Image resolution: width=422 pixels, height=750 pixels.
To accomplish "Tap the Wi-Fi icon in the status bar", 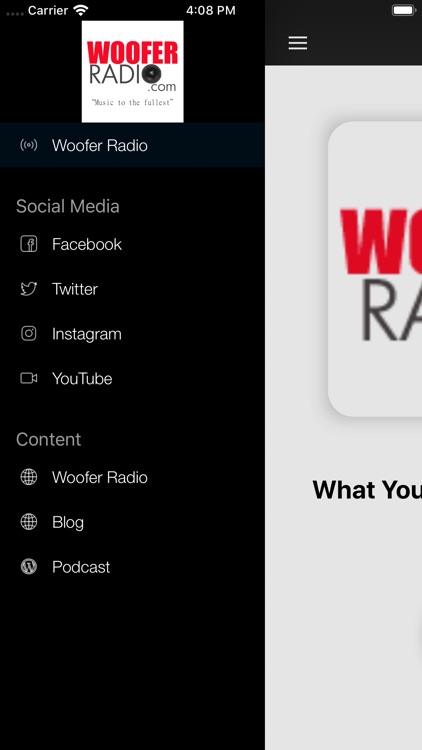I will 81,10.
